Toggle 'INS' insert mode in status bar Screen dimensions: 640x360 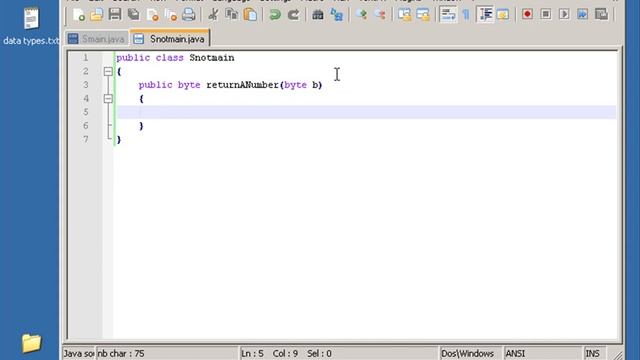(x=593, y=353)
